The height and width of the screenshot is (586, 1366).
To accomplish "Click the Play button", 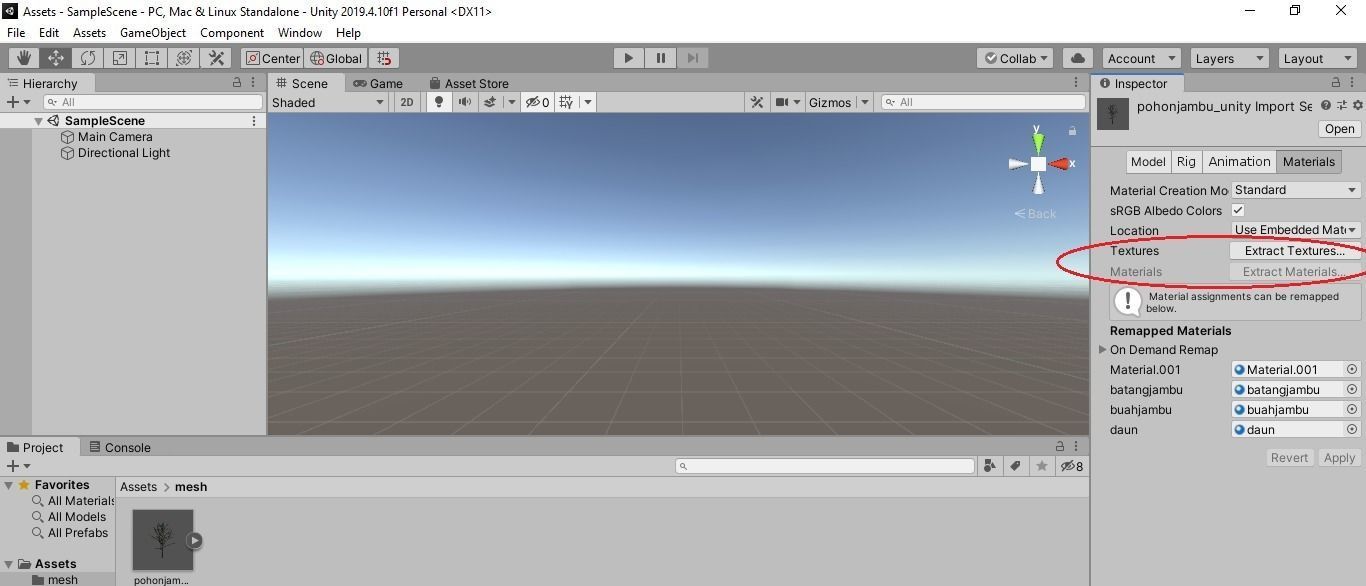I will [628, 58].
